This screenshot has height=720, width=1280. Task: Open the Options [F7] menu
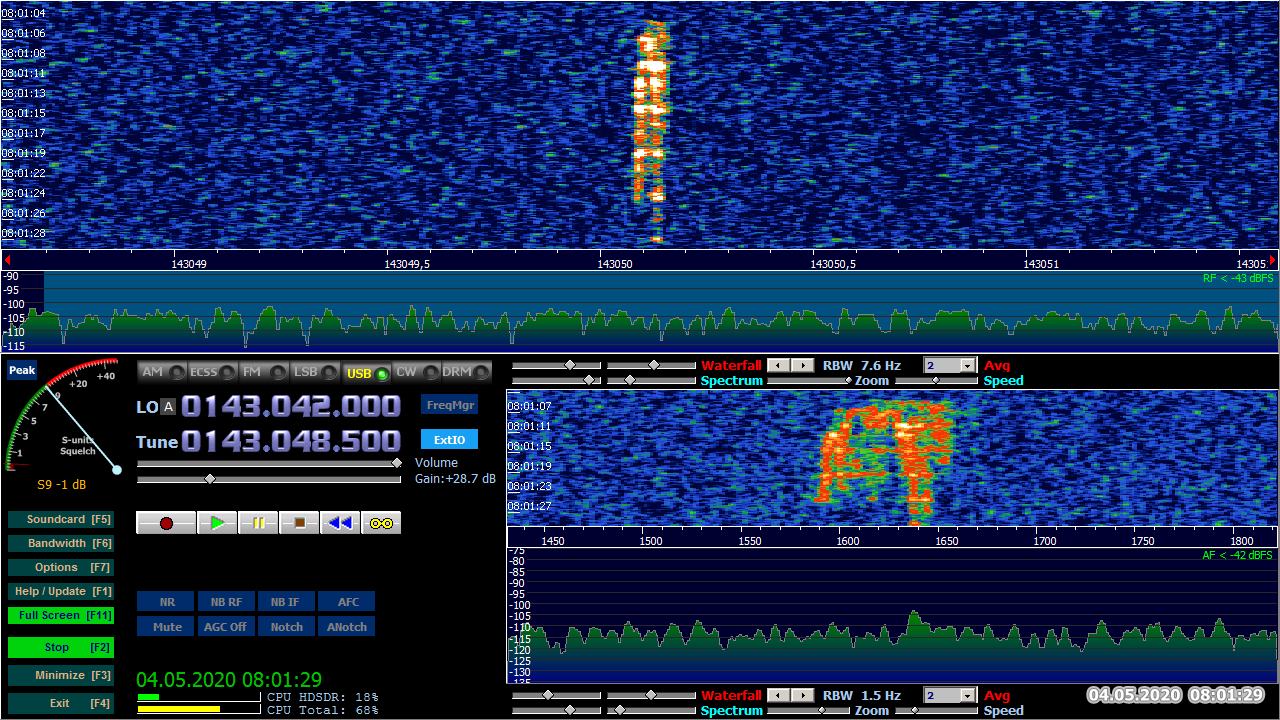[x=60, y=568]
